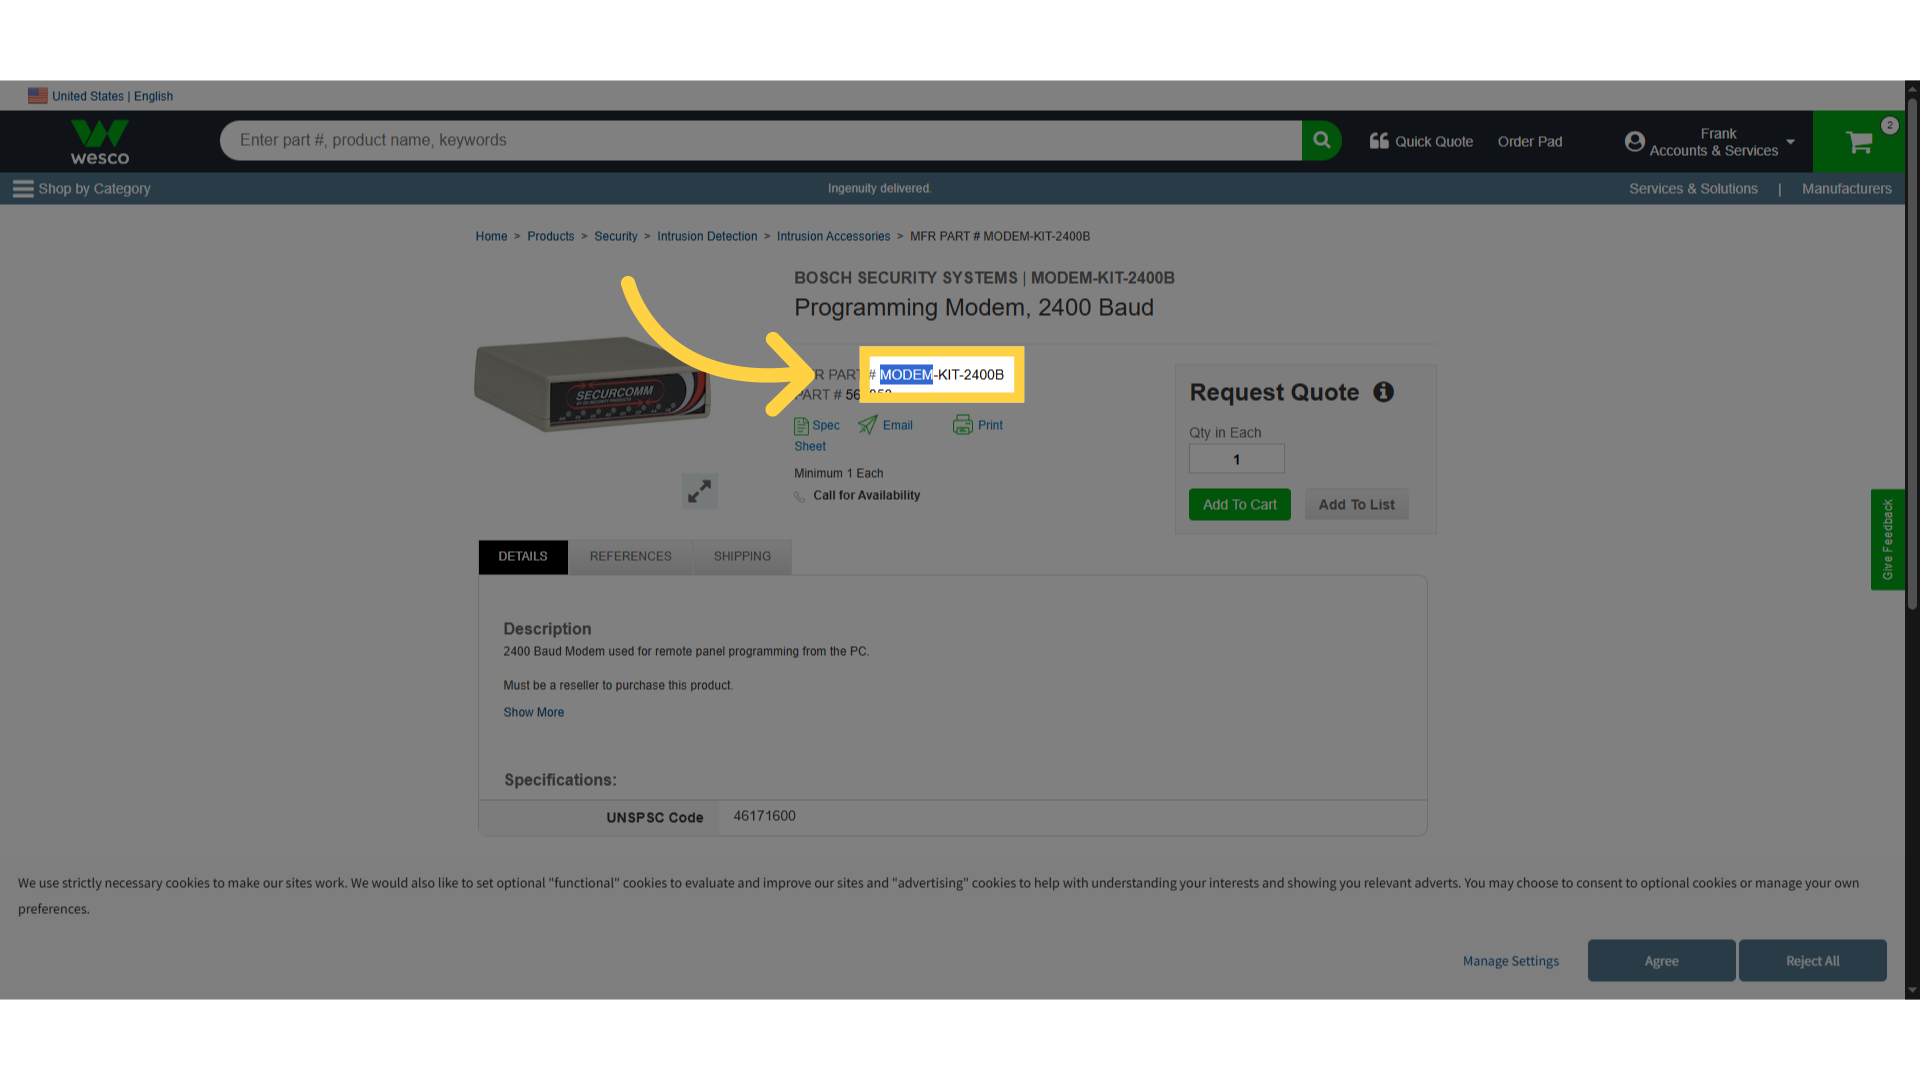Click the Wesco logo
The image size is (1920, 1080).
100,142
